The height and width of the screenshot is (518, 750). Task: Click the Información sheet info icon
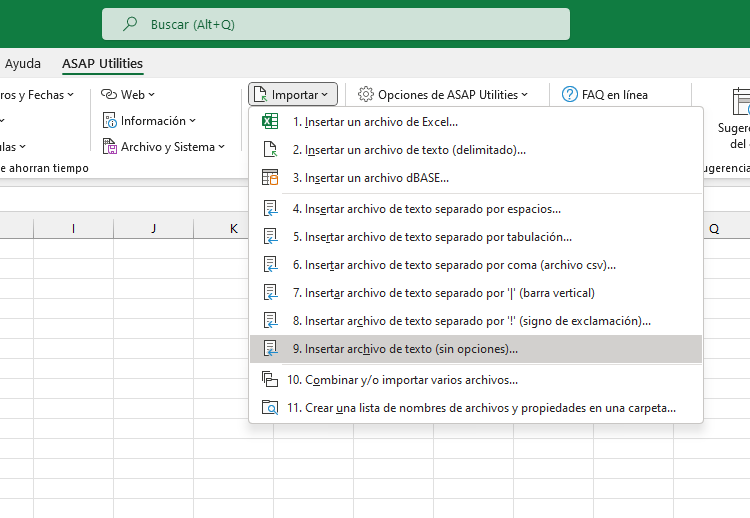click(110, 120)
